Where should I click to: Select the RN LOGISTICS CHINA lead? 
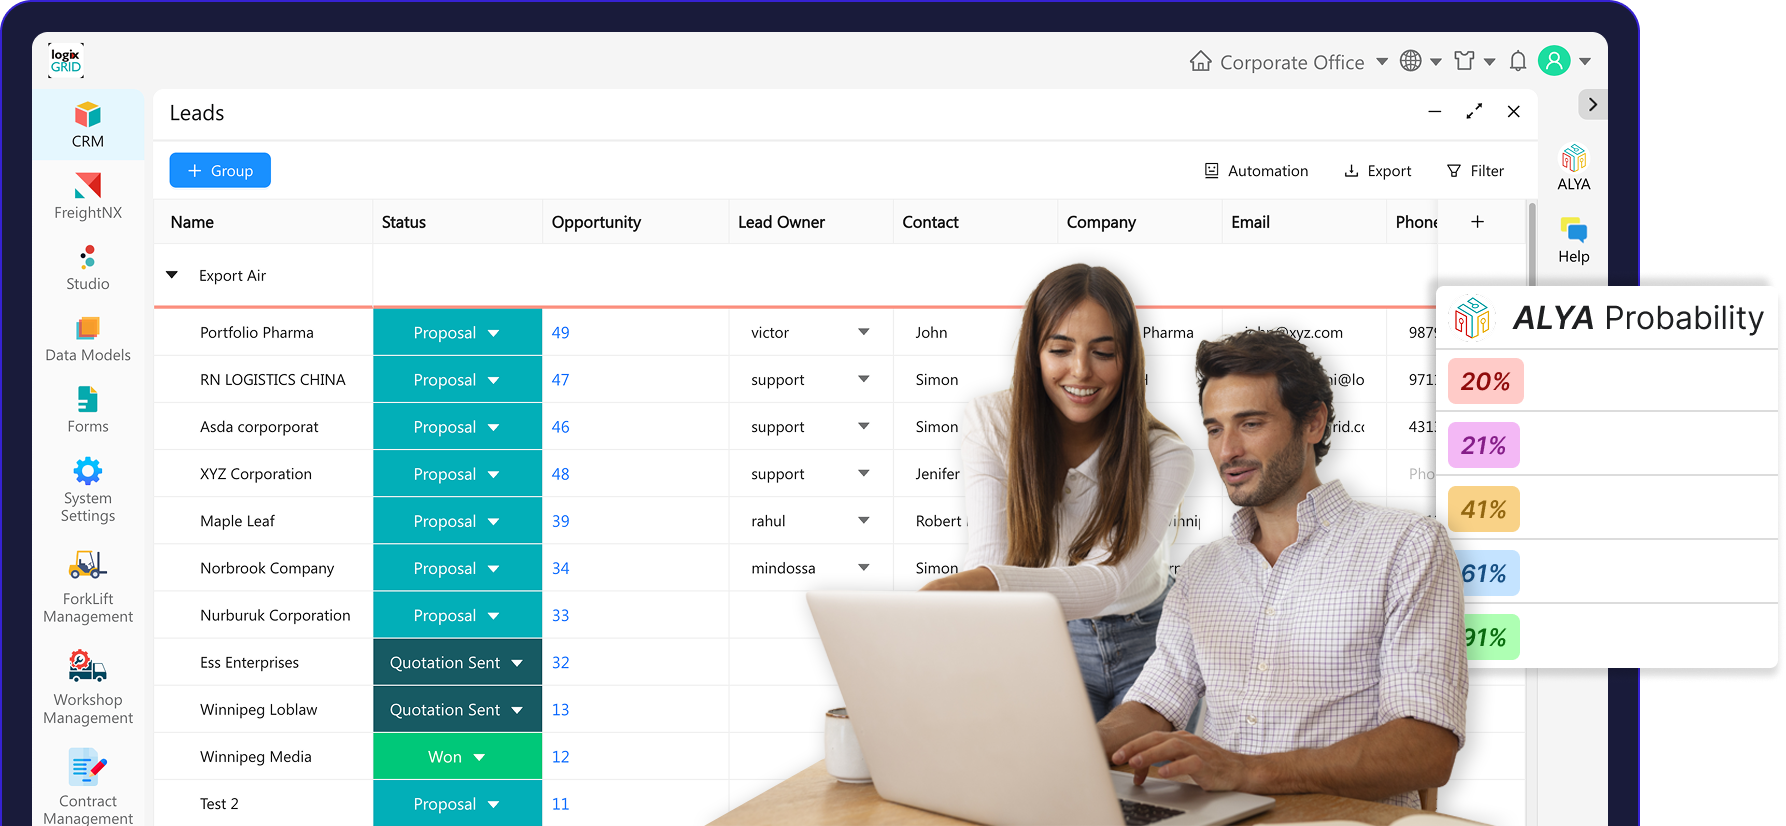[x=273, y=380]
